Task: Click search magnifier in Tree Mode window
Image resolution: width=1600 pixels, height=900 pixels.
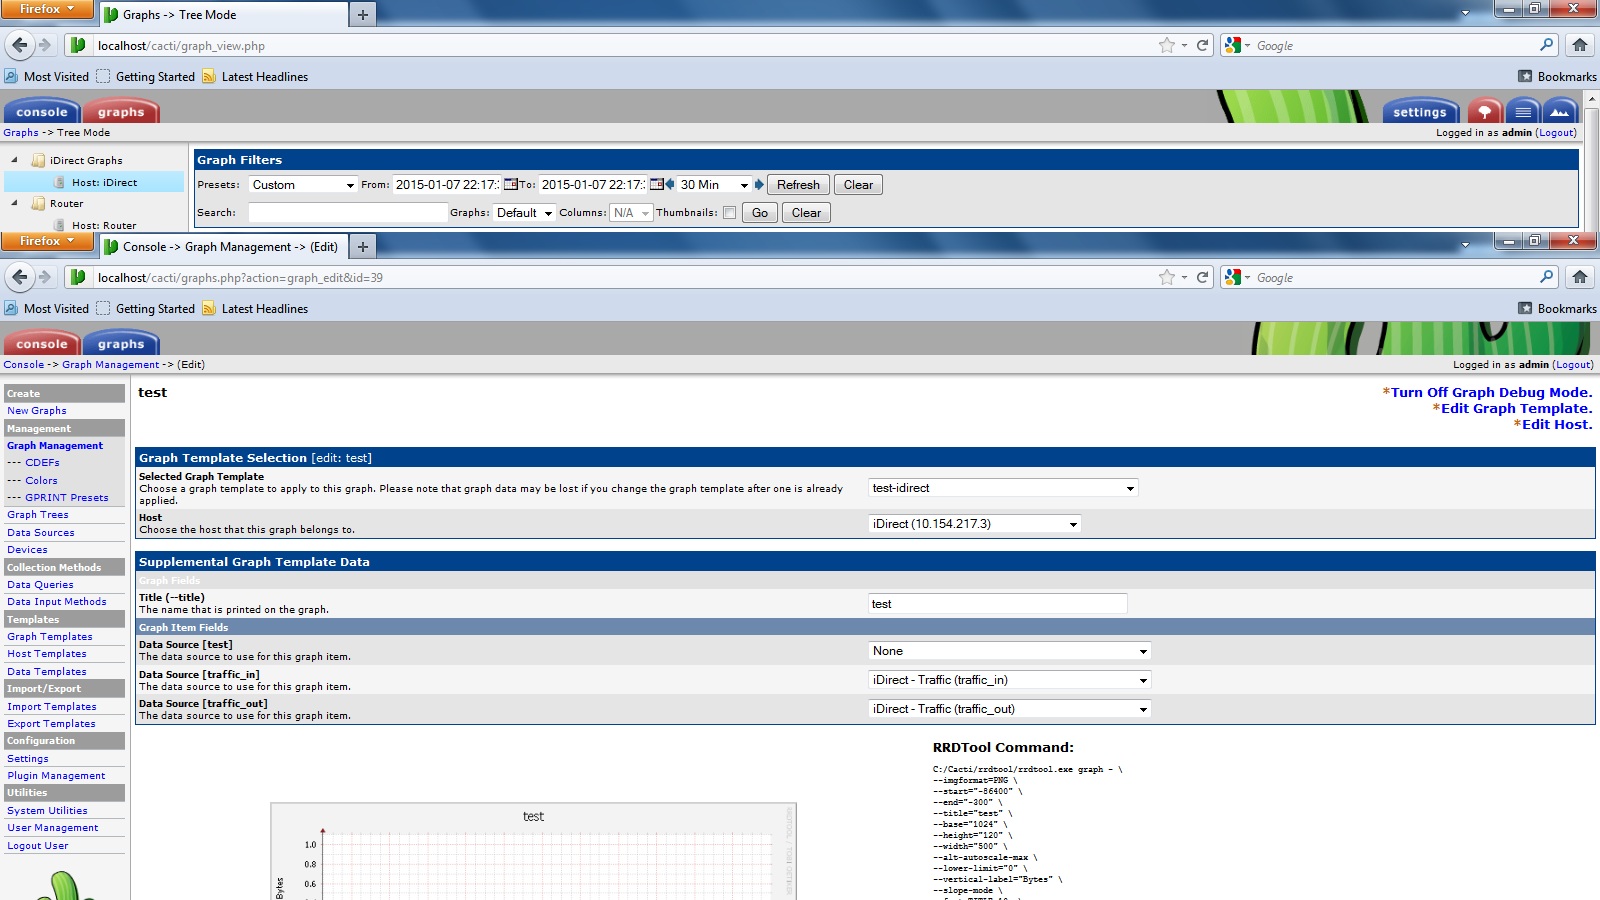Action: pos(1547,45)
